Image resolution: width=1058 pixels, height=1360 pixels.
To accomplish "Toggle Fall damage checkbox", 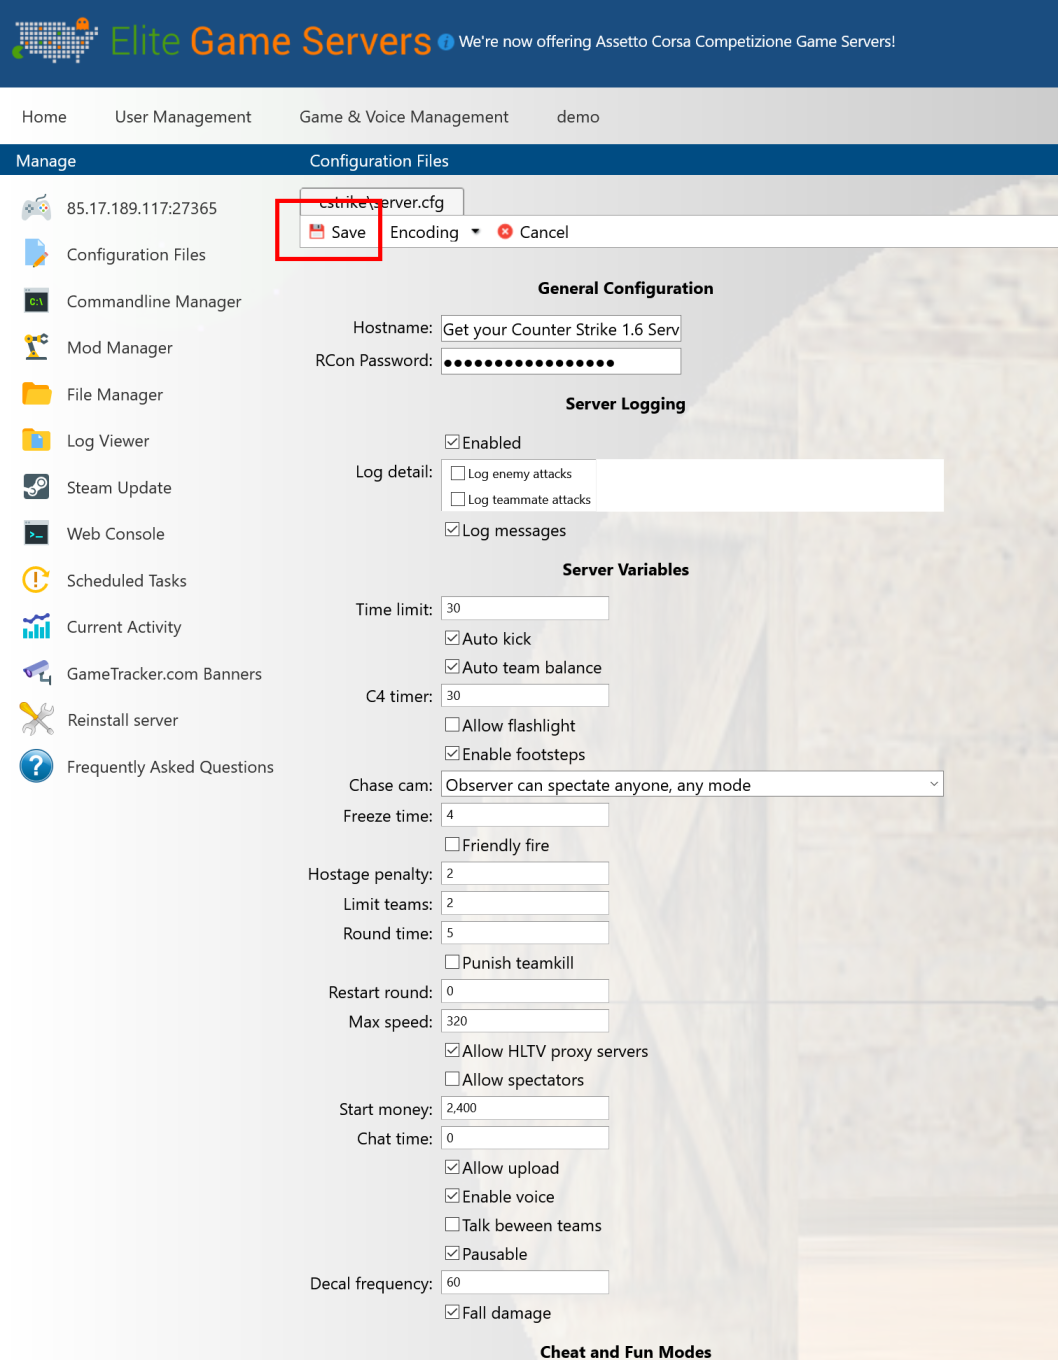I will [x=452, y=1312].
